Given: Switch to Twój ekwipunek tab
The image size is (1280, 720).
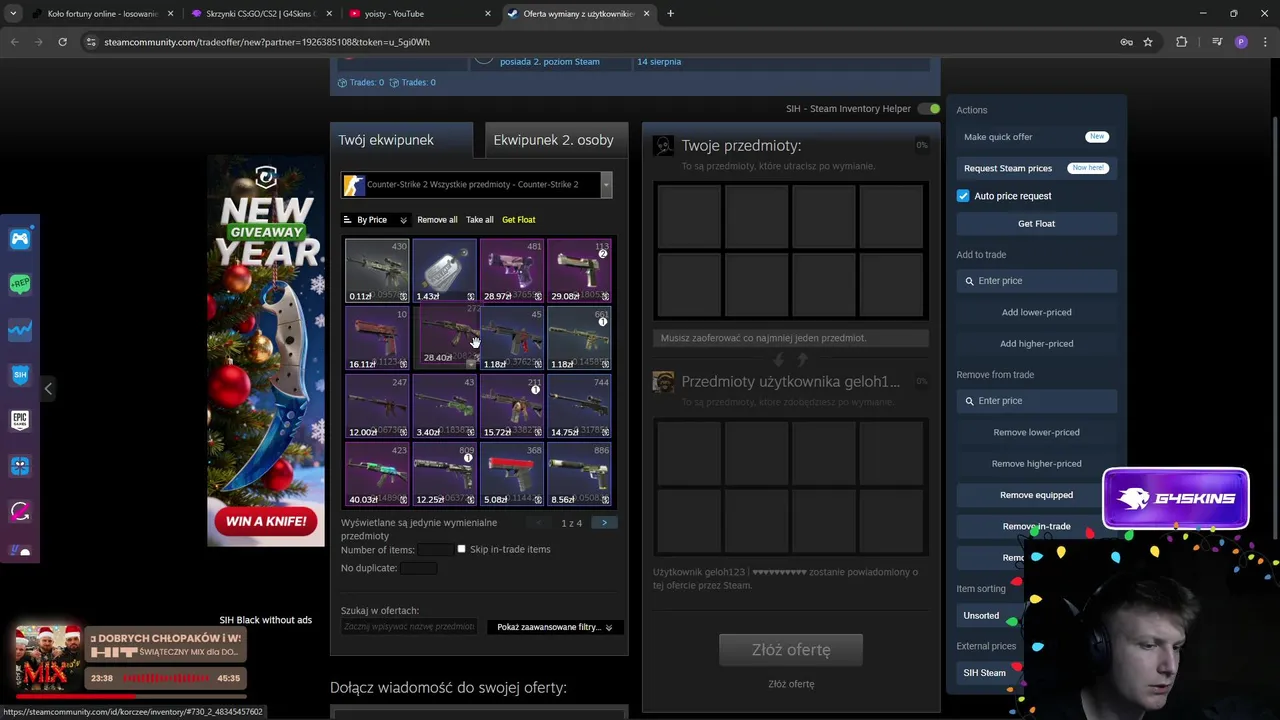Looking at the screenshot, I should (x=402, y=140).
